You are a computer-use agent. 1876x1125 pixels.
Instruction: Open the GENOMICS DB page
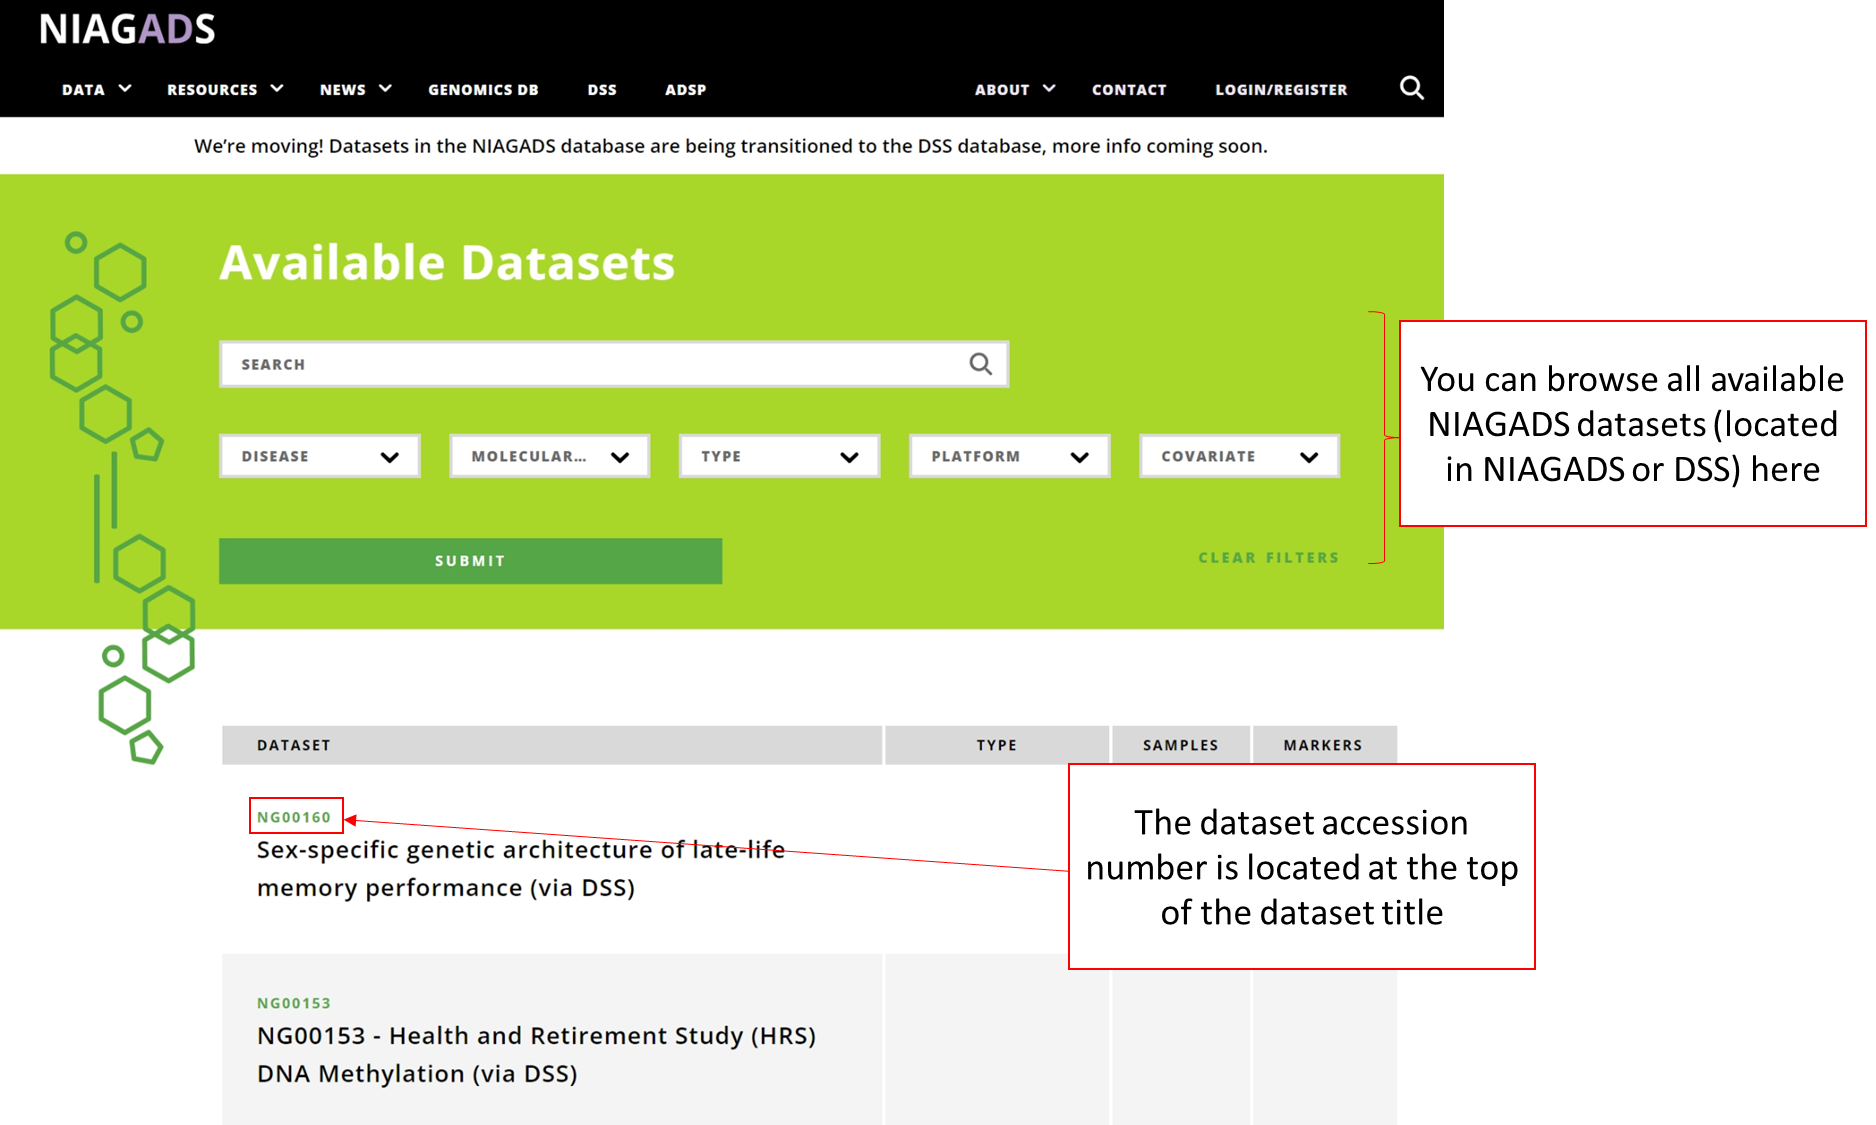[483, 89]
